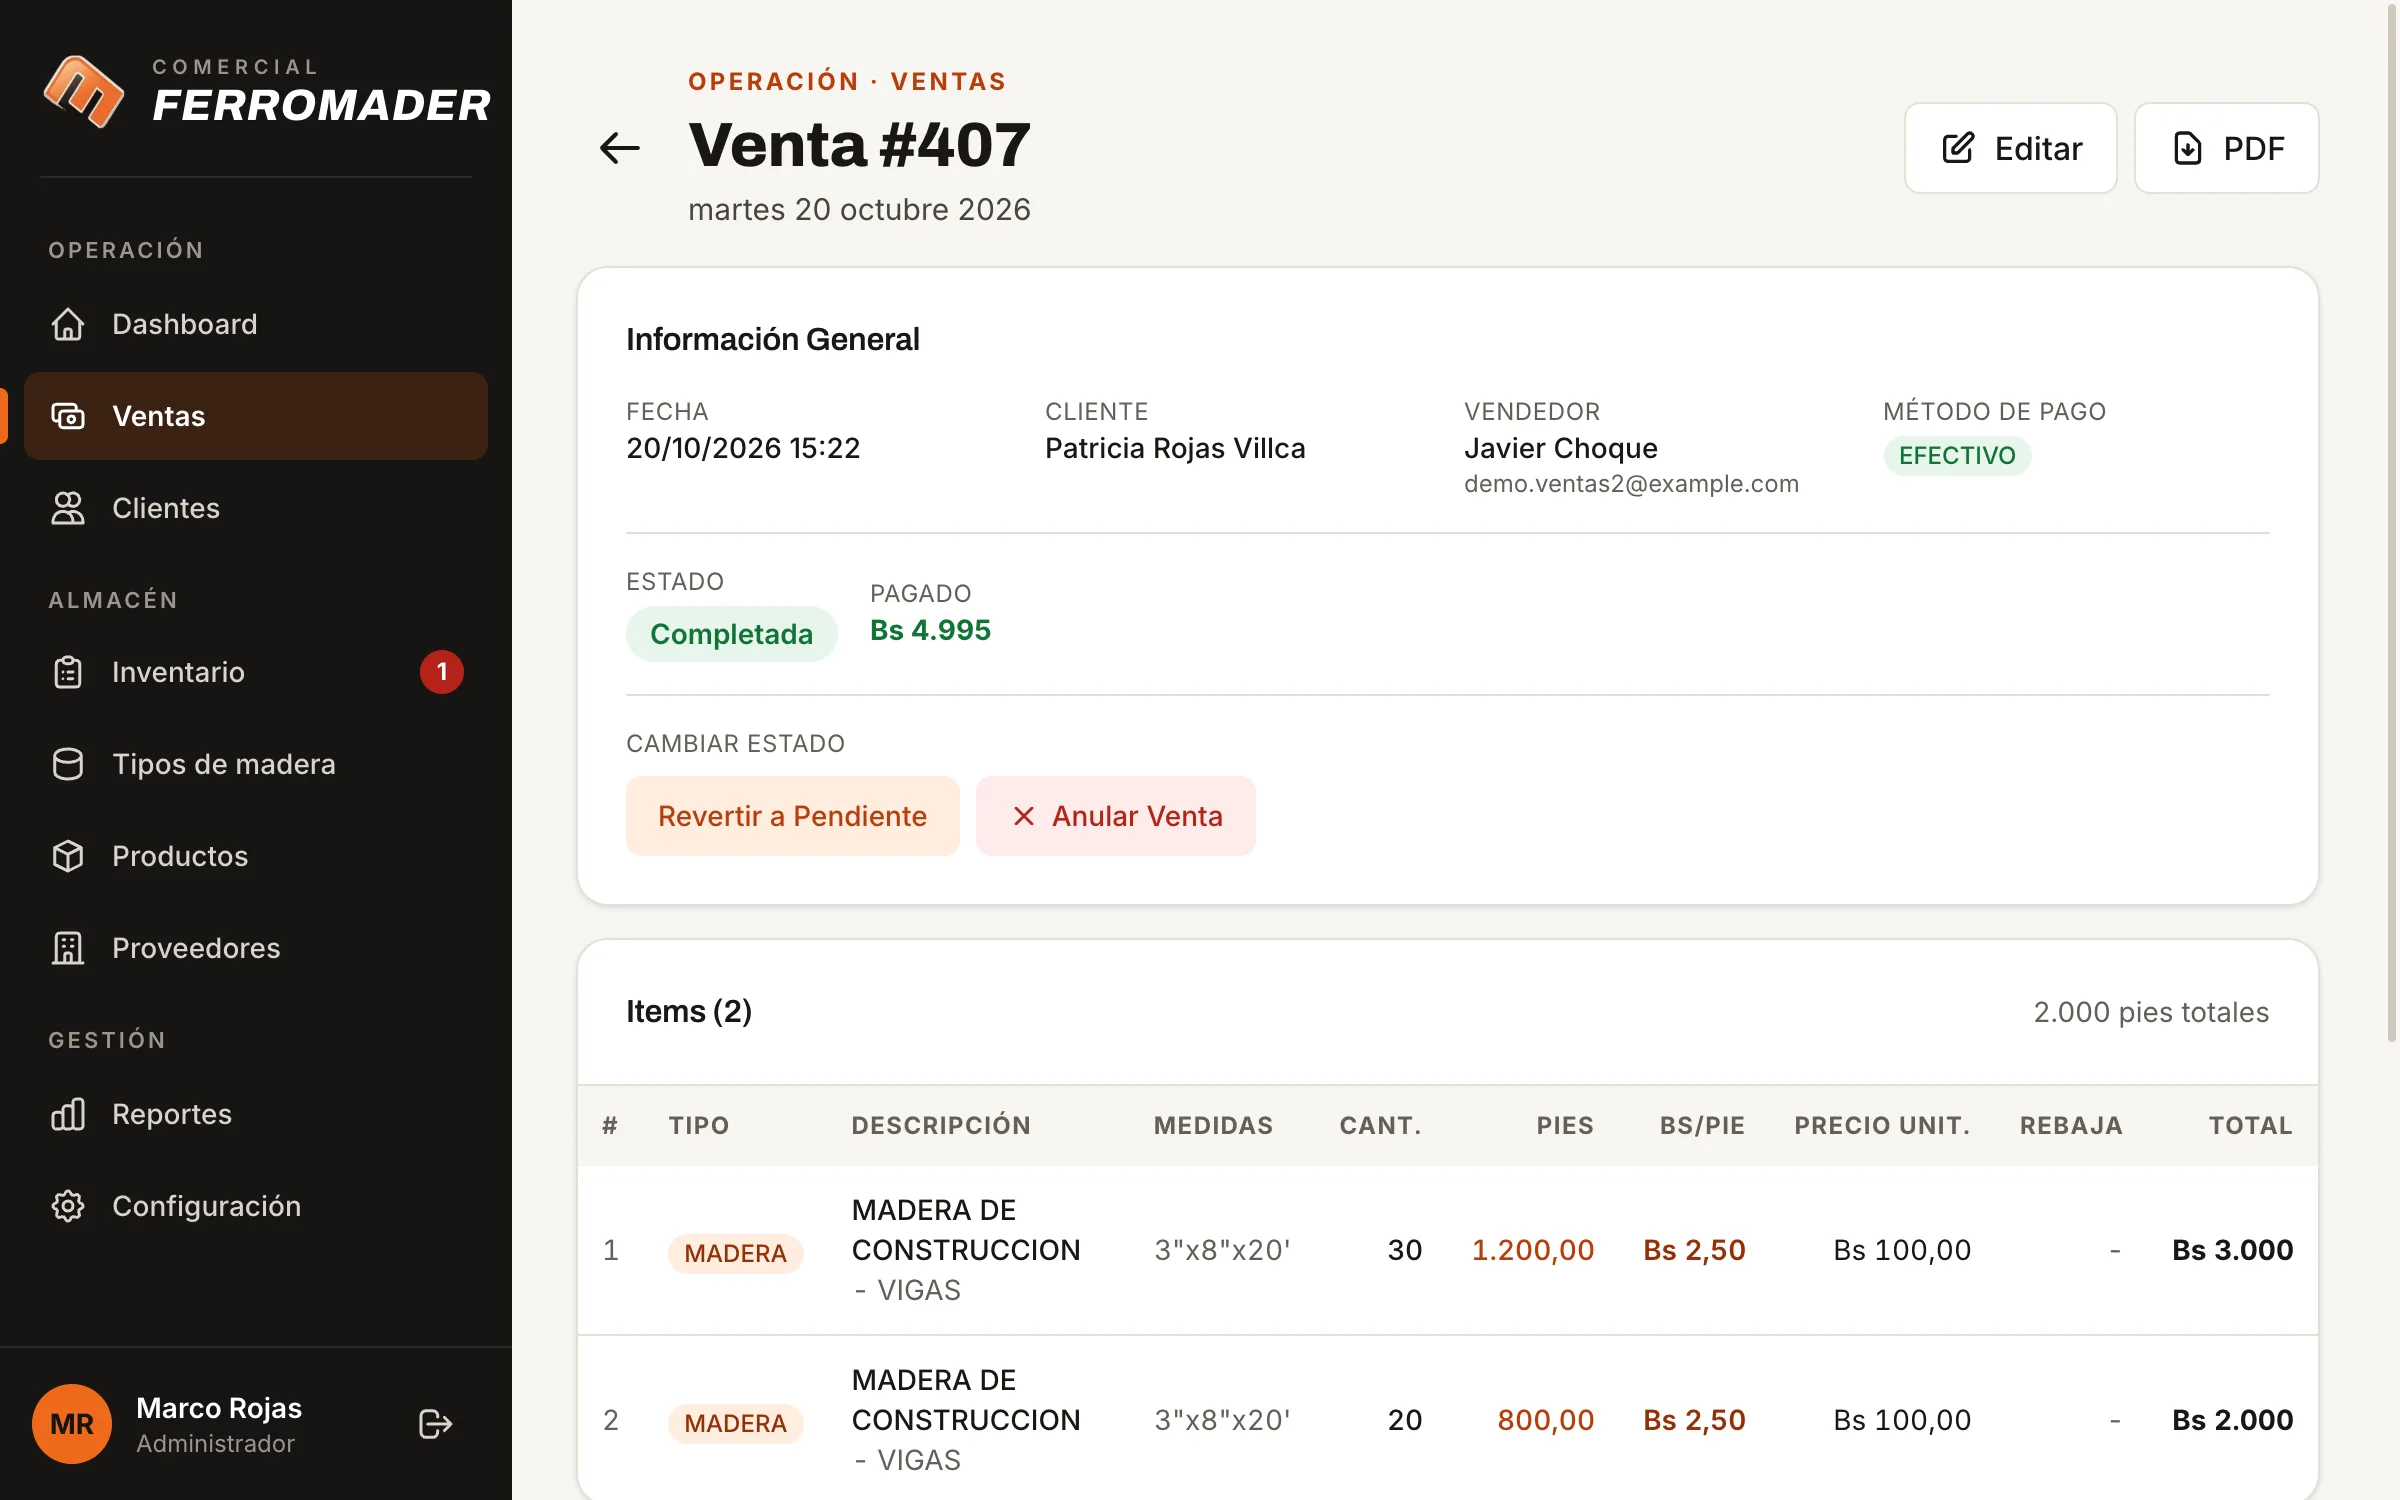Open the Productos menu item

coord(256,856)
